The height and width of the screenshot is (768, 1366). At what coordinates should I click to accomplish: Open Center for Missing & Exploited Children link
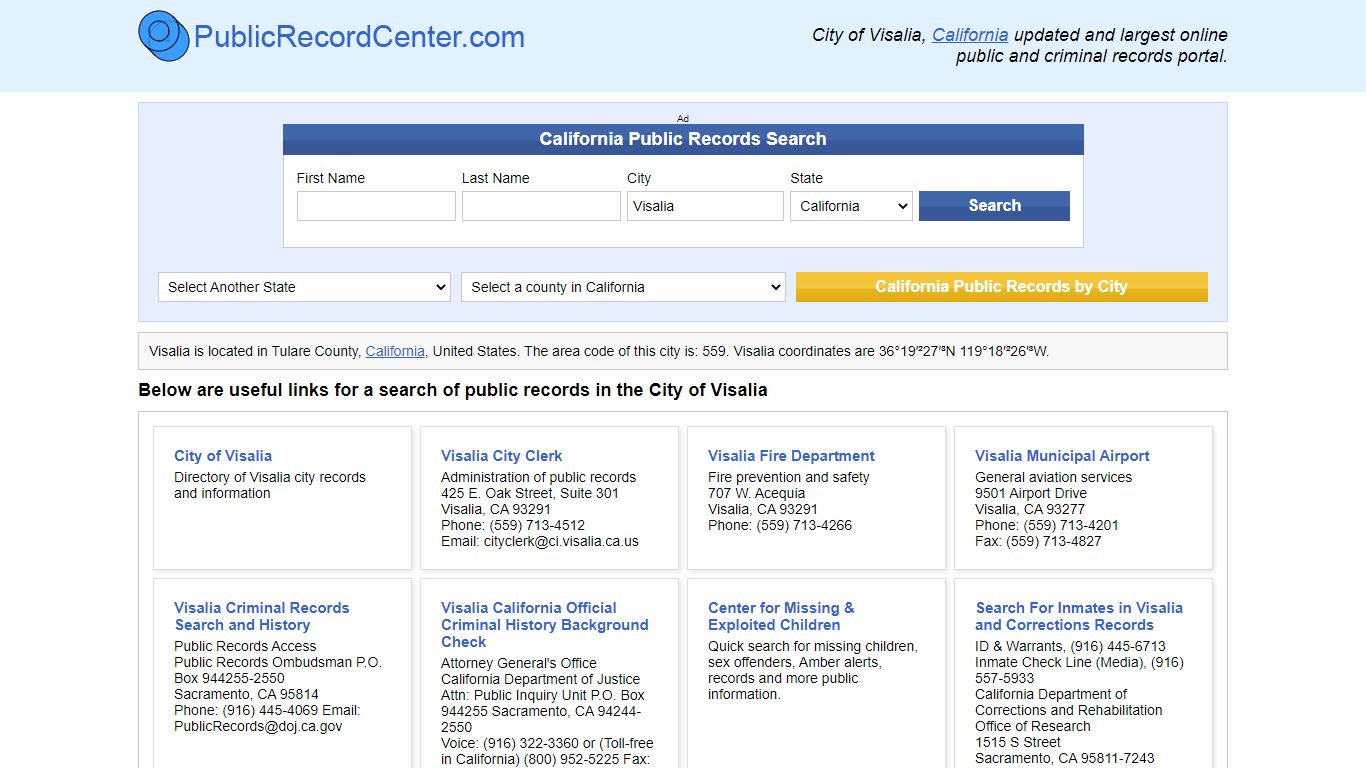pyautogui.click(x=781, y=616)
